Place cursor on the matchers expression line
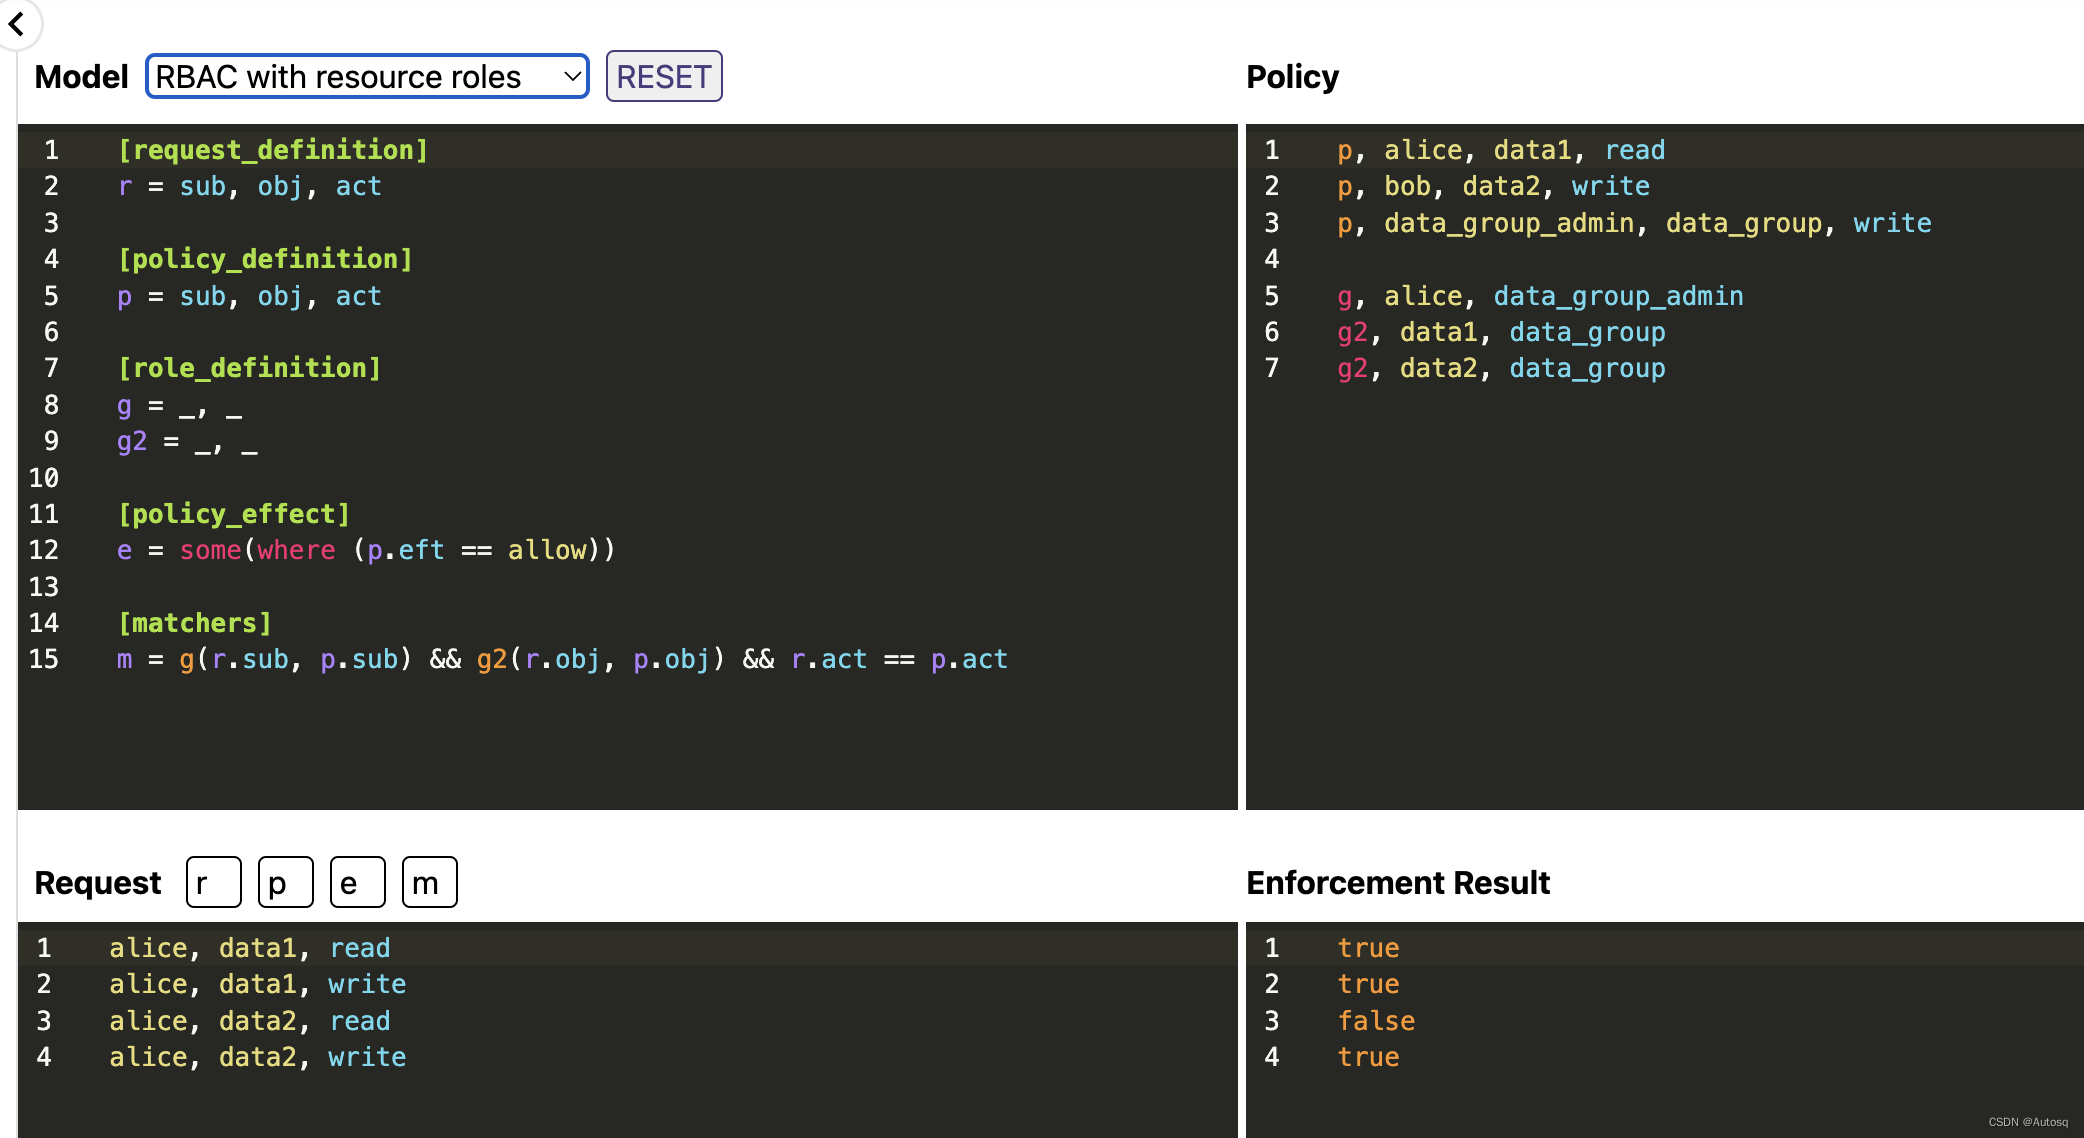Viewport: 2084px width, 1138px height. coord(562,660)
